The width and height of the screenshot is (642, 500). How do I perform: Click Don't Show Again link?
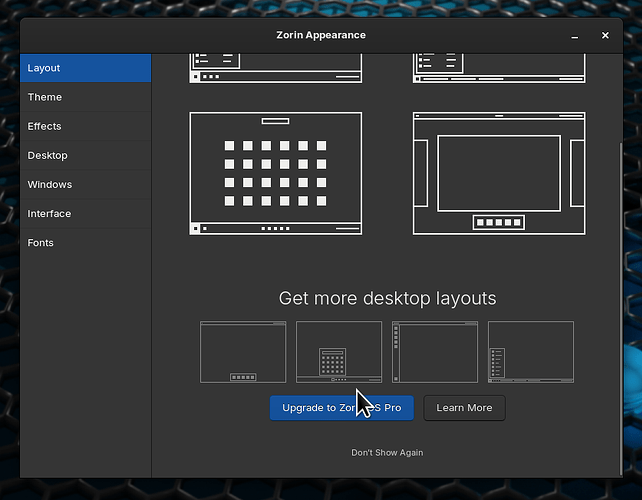(x=387, y=452)
